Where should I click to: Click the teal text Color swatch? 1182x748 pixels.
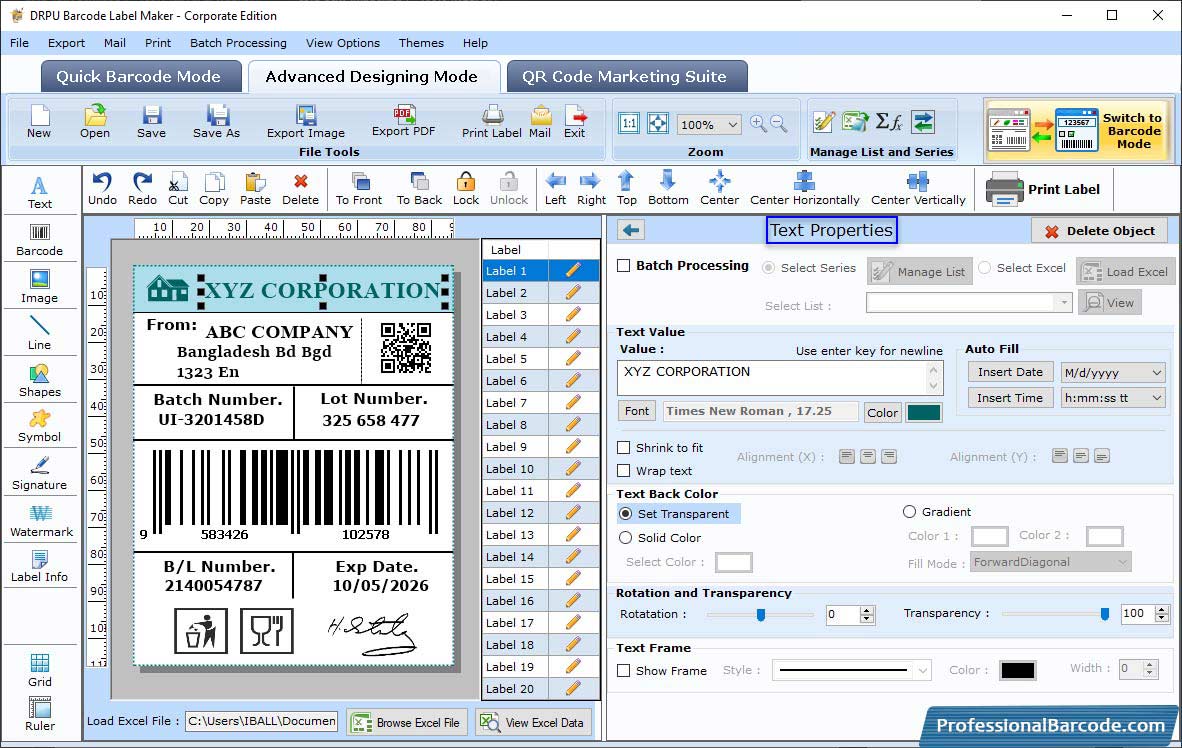923,412
